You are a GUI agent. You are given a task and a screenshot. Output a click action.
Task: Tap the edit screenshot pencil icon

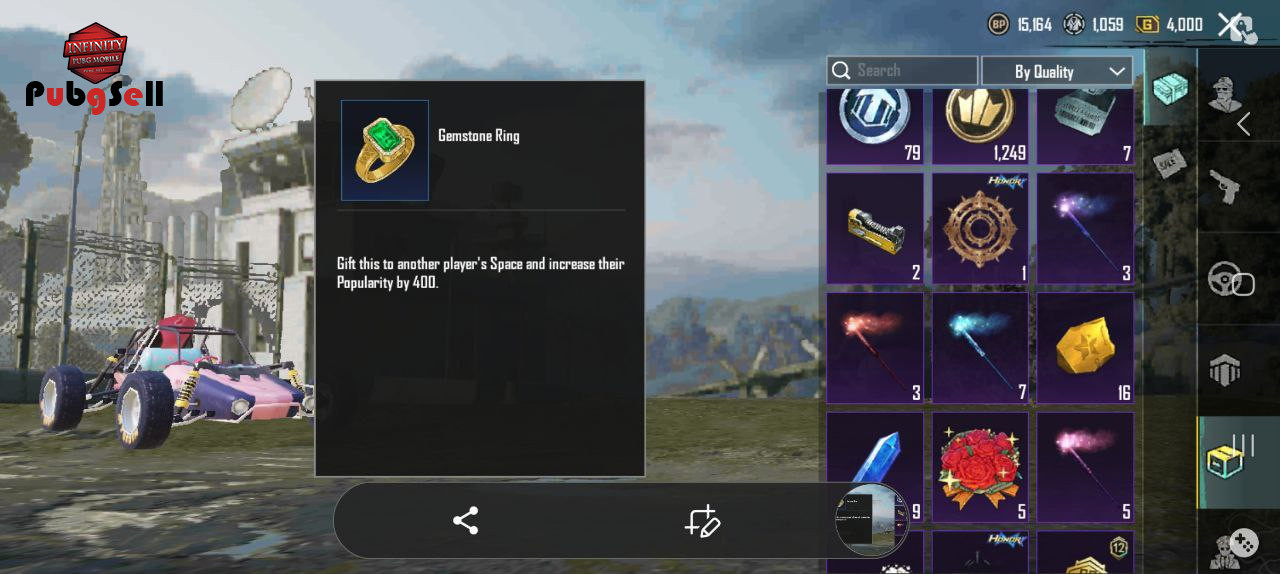click(x=702, y=521)
